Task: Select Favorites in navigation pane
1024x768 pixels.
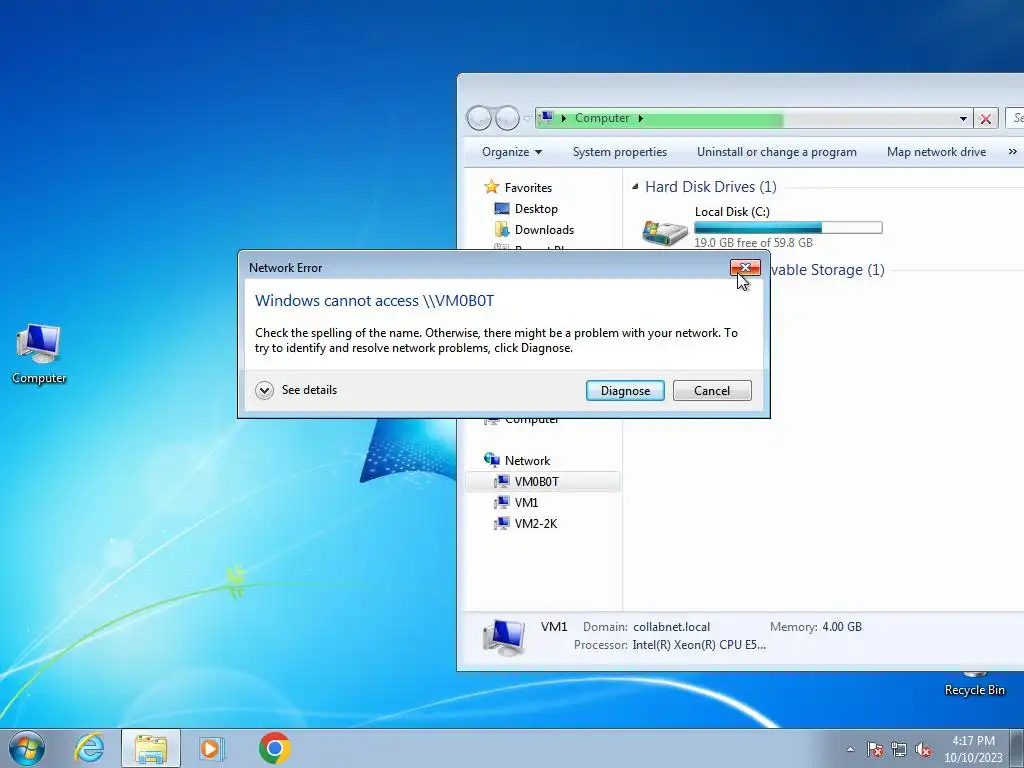Action: point(528,187)
